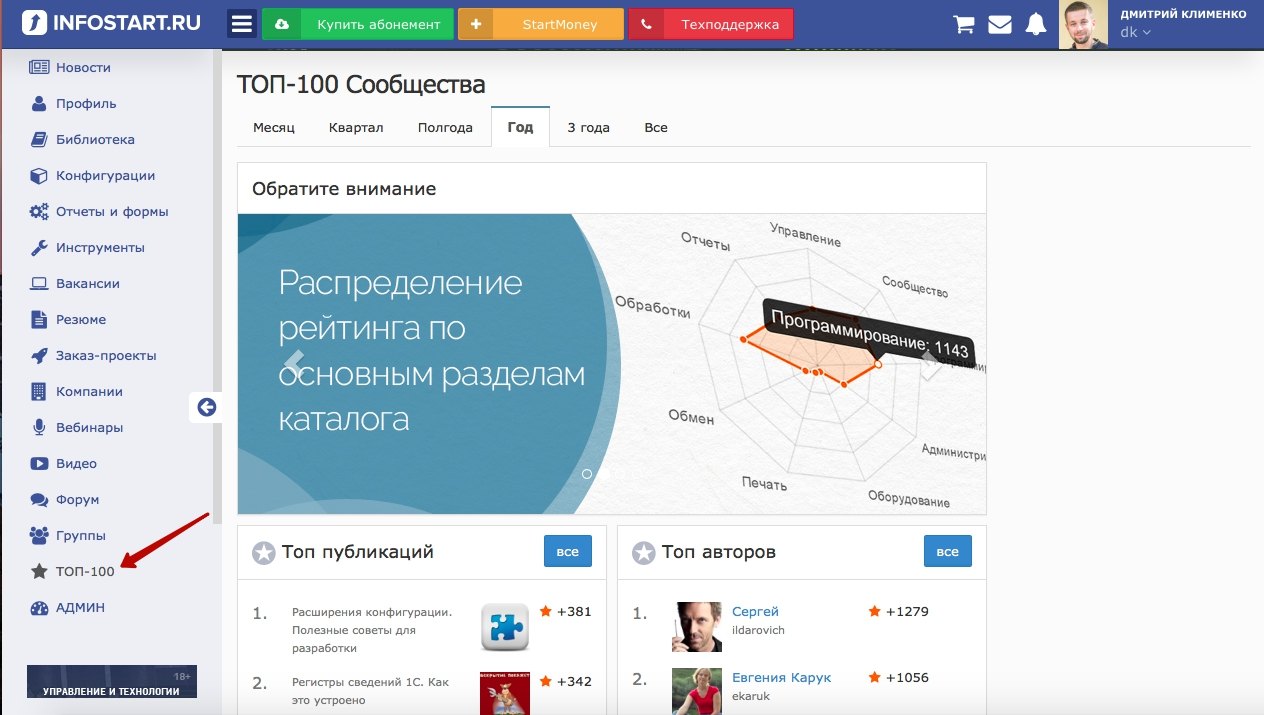Click the ekaruk username text

(750, 696)
